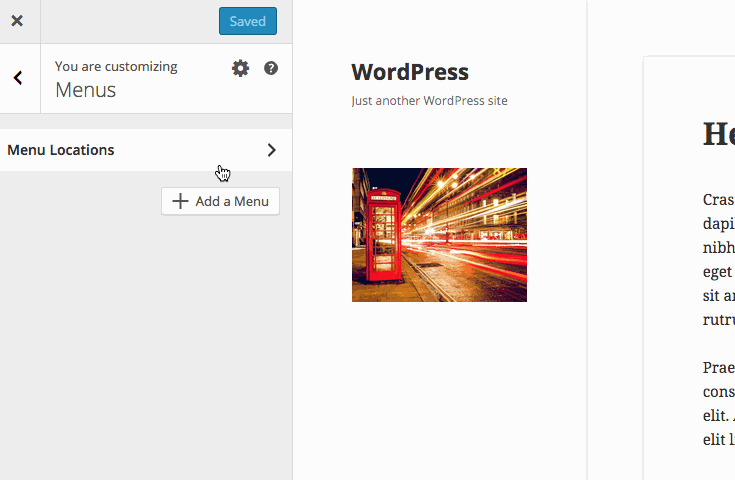Open menu options via the gear icon
This screenshot has width=735, height=480.
pyautogui.click(x=240, y=68)
